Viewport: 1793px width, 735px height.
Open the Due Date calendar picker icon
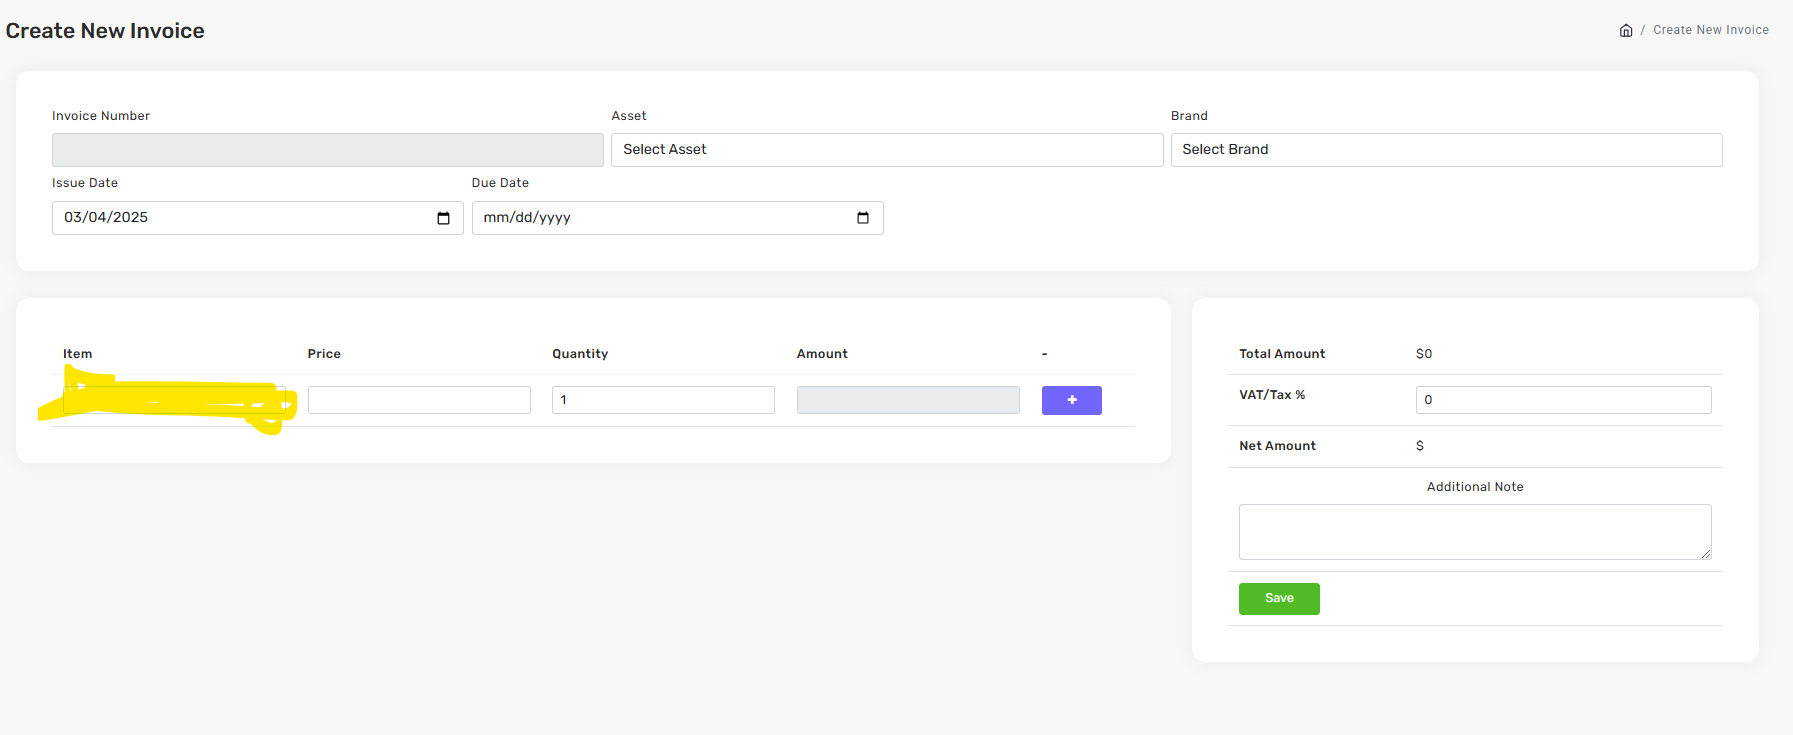coord(863,218)
